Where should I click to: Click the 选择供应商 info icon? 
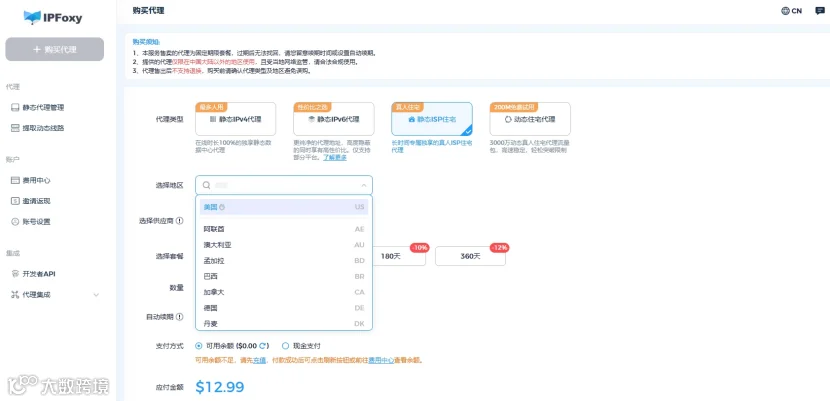[179, 220]
